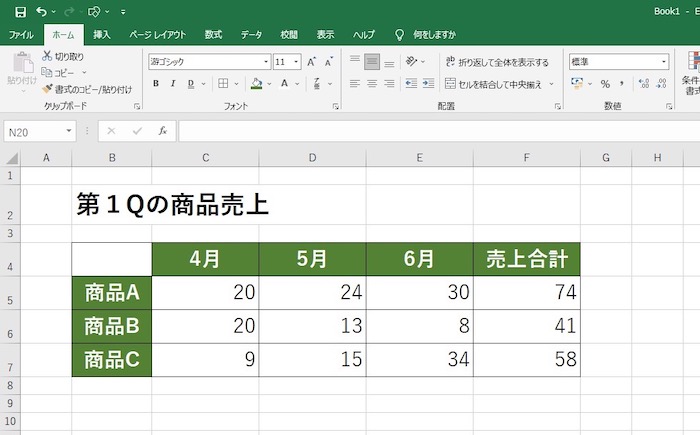Toggle italic formatting
This screenshot has width=700, height=435.
tap(173, 84)
